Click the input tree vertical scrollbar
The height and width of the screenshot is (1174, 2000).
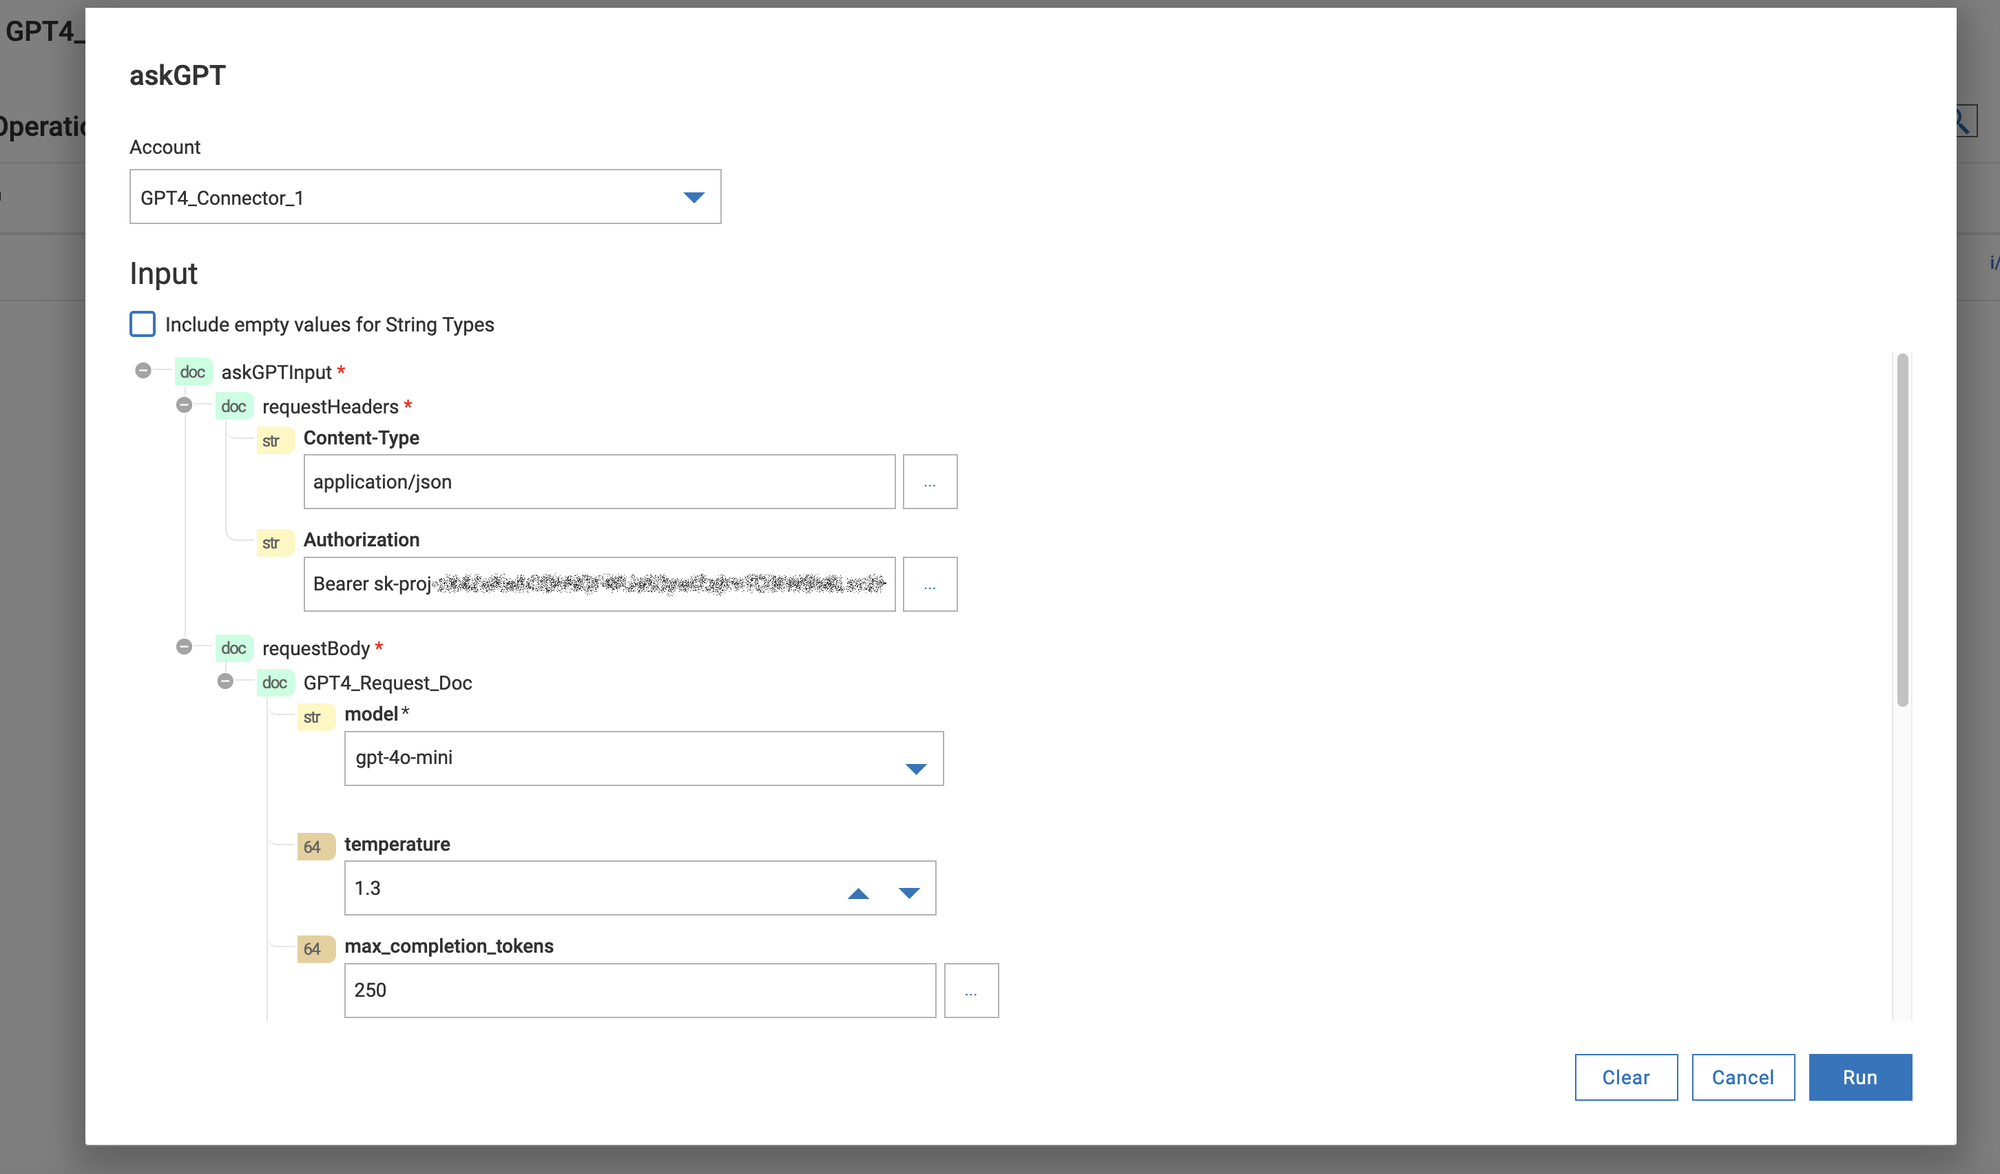(1902, 530)
